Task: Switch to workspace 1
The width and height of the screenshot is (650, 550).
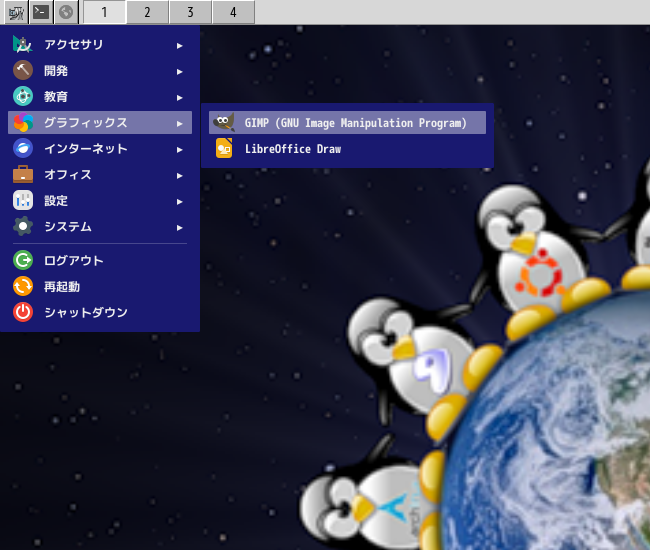Action: 104,12
